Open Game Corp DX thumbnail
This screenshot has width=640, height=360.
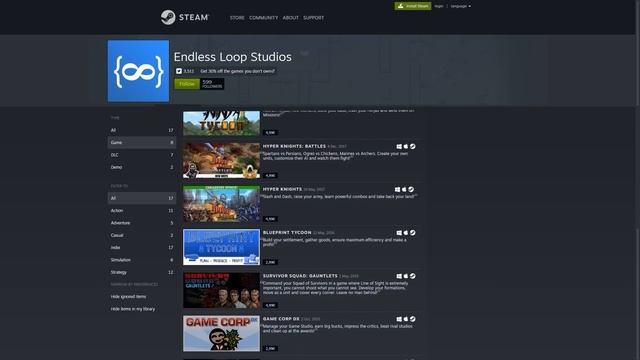click(x=221, y=333)
